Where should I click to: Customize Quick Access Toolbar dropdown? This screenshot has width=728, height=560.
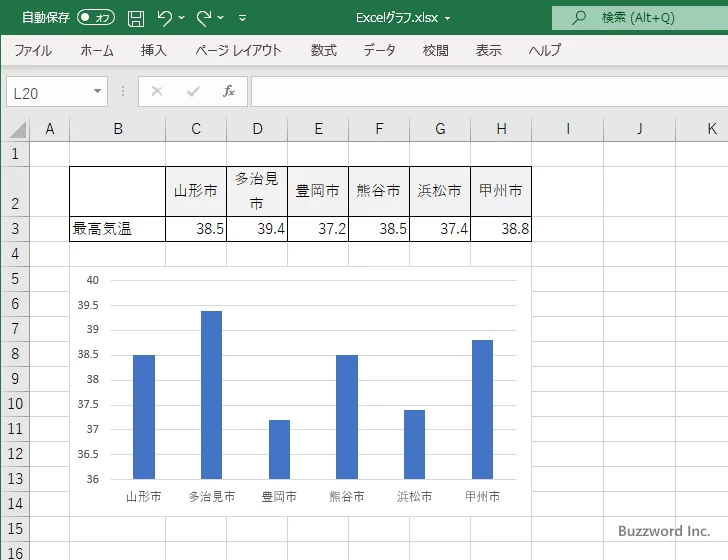[242, 18]
